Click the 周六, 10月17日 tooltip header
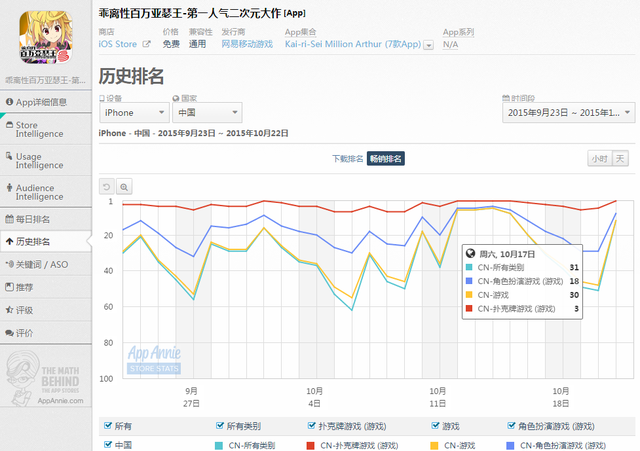Viewport: 640px width, 451px height. click(501, 254)
